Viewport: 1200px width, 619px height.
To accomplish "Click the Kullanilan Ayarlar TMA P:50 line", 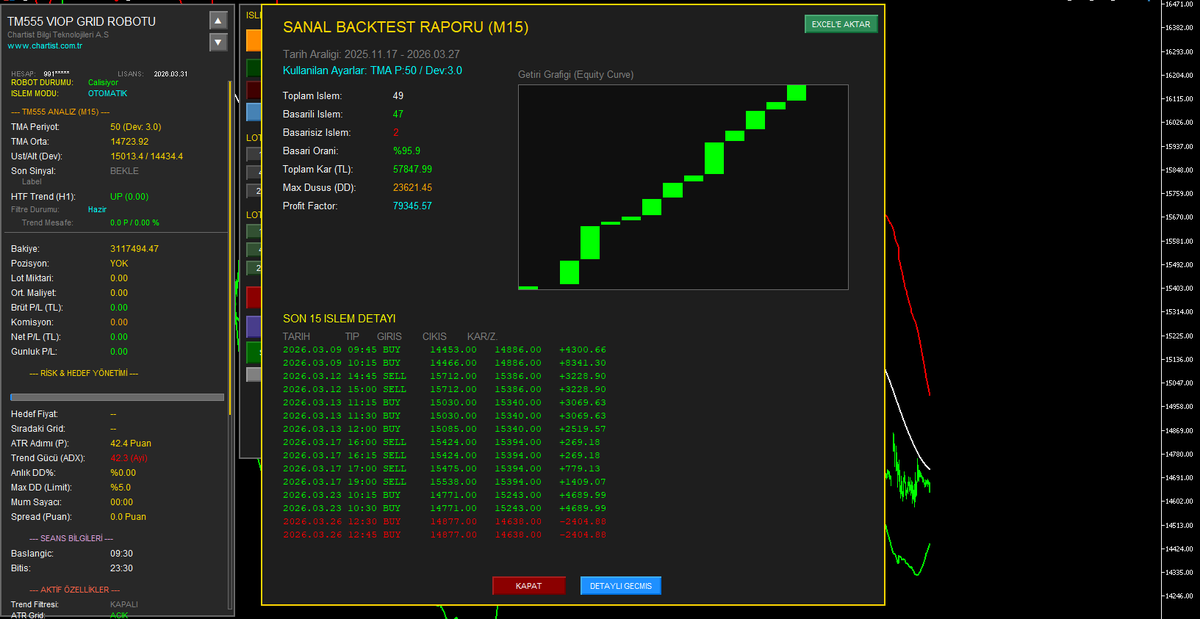I will 372,70.
